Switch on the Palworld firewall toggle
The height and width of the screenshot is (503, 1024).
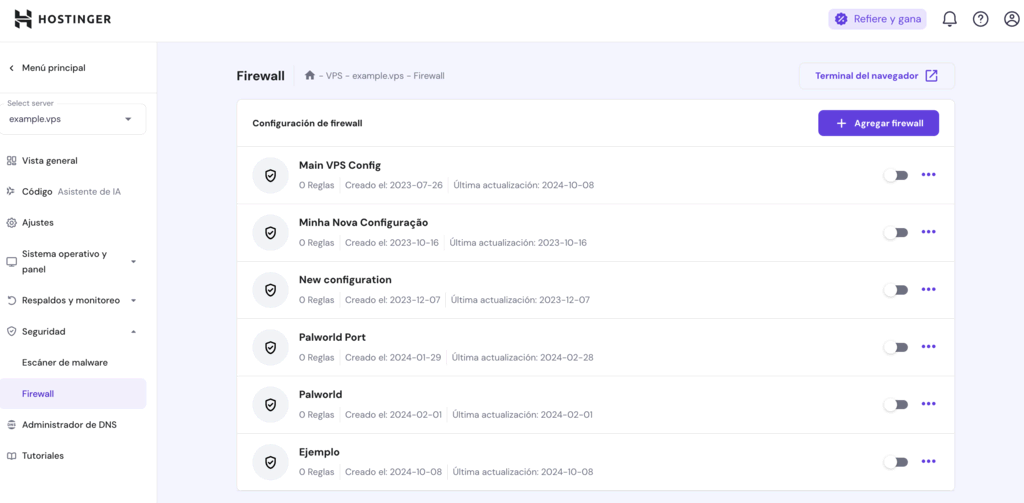click(895, 405)
